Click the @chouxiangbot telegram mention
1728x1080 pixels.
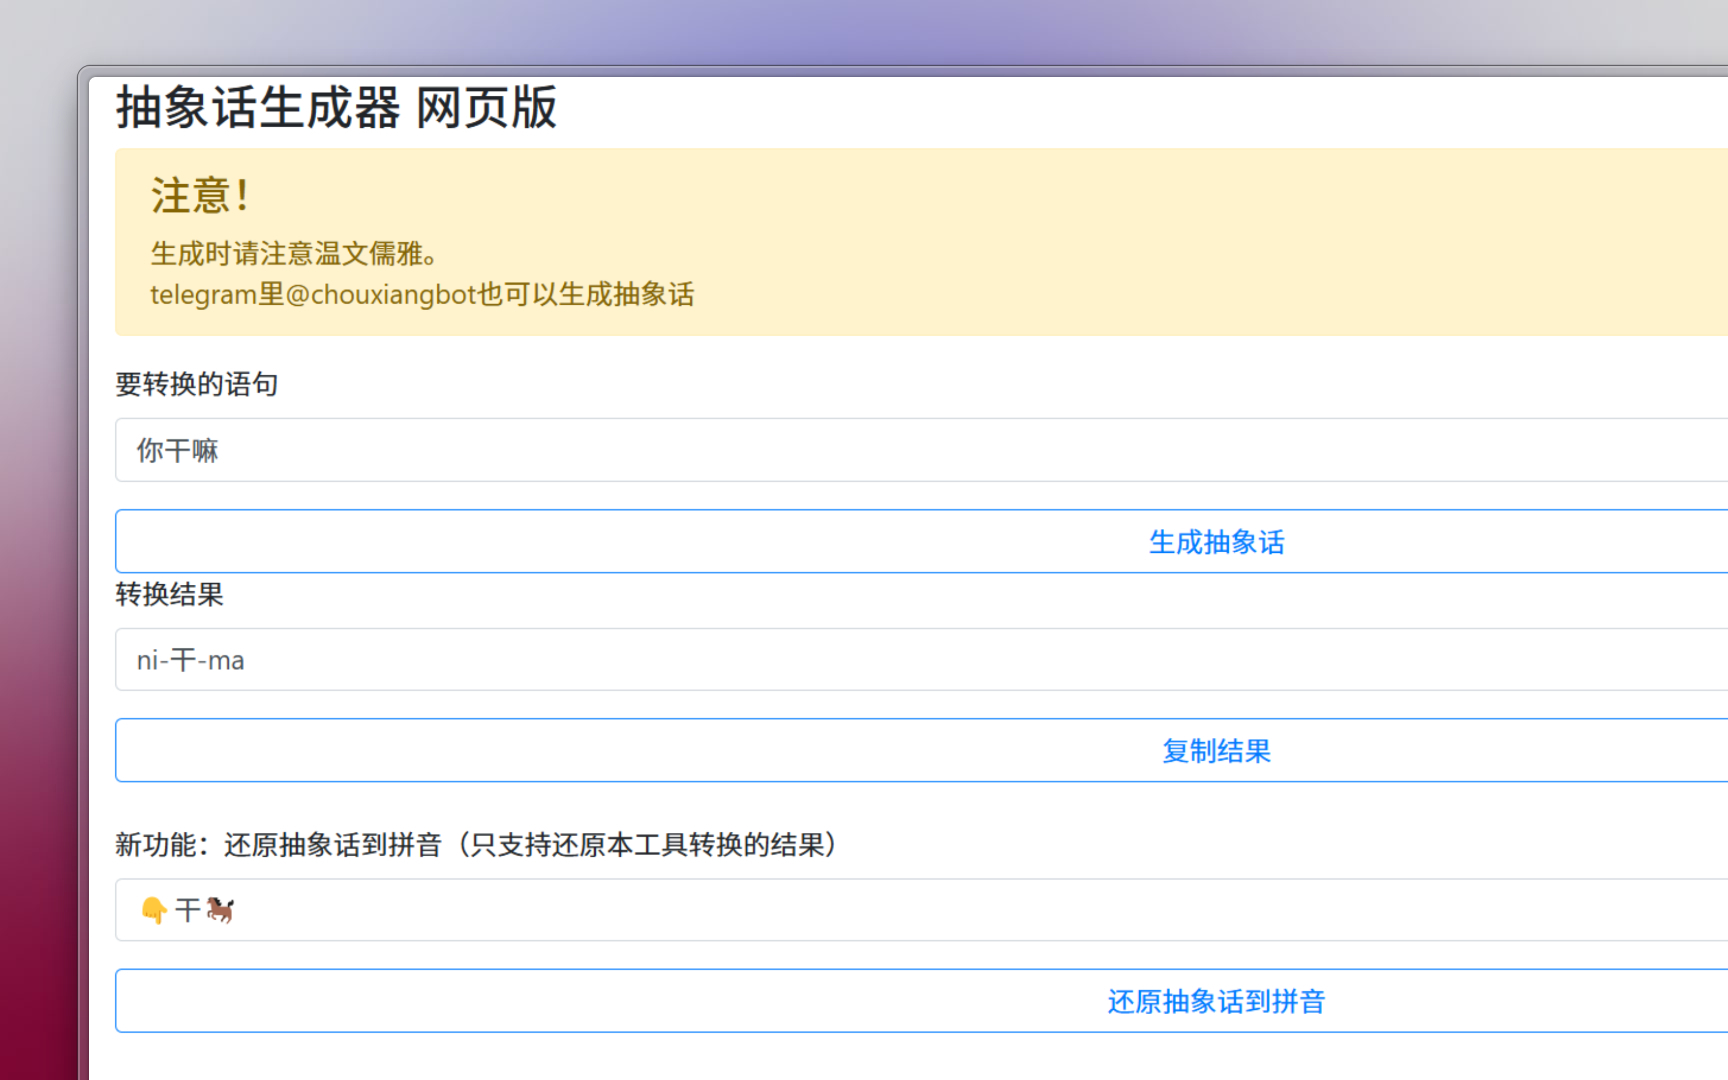click(380, 295)
